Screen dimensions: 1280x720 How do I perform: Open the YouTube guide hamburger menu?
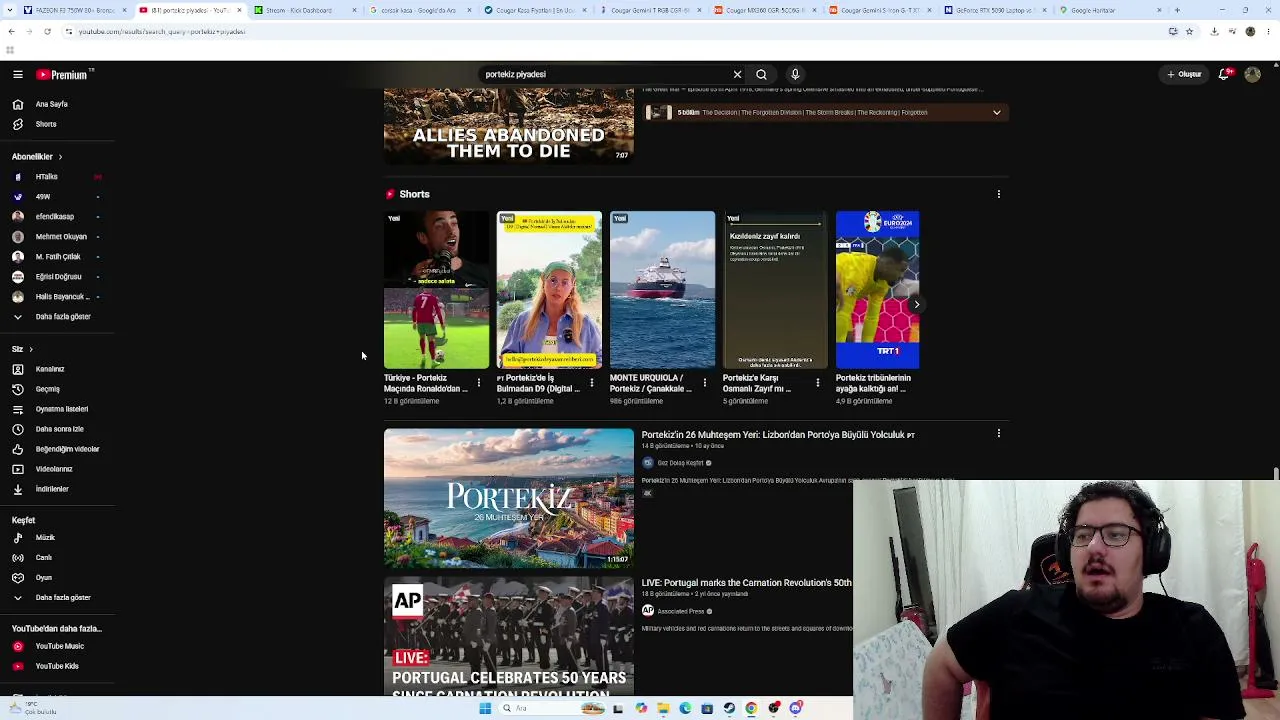click(18, 74)
